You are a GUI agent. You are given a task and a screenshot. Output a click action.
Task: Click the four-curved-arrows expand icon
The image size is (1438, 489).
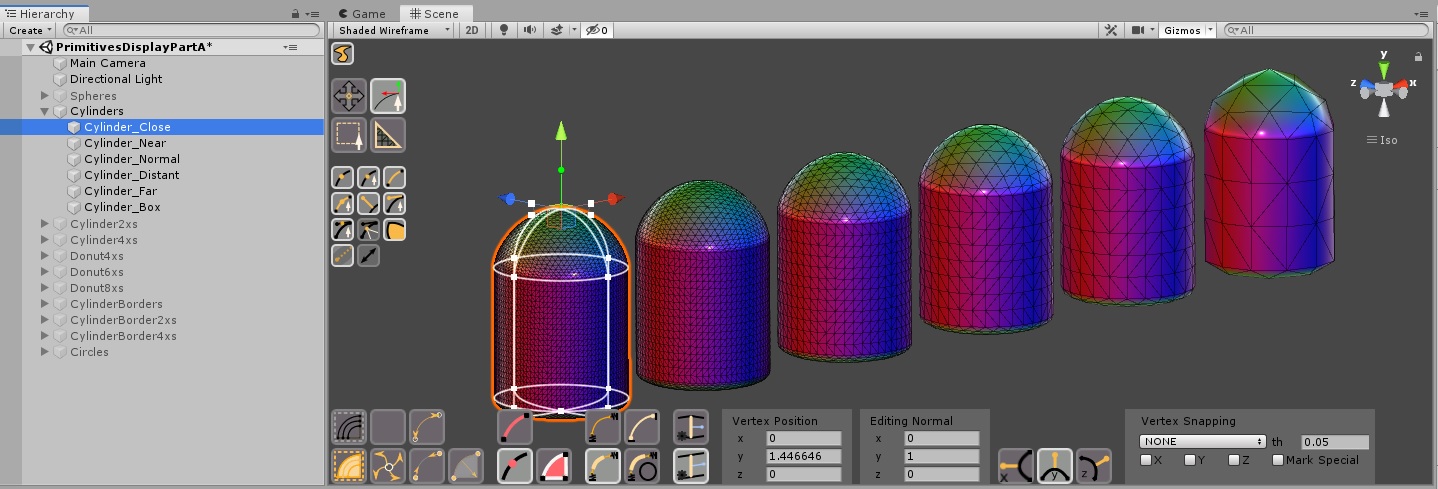point(388,466)
